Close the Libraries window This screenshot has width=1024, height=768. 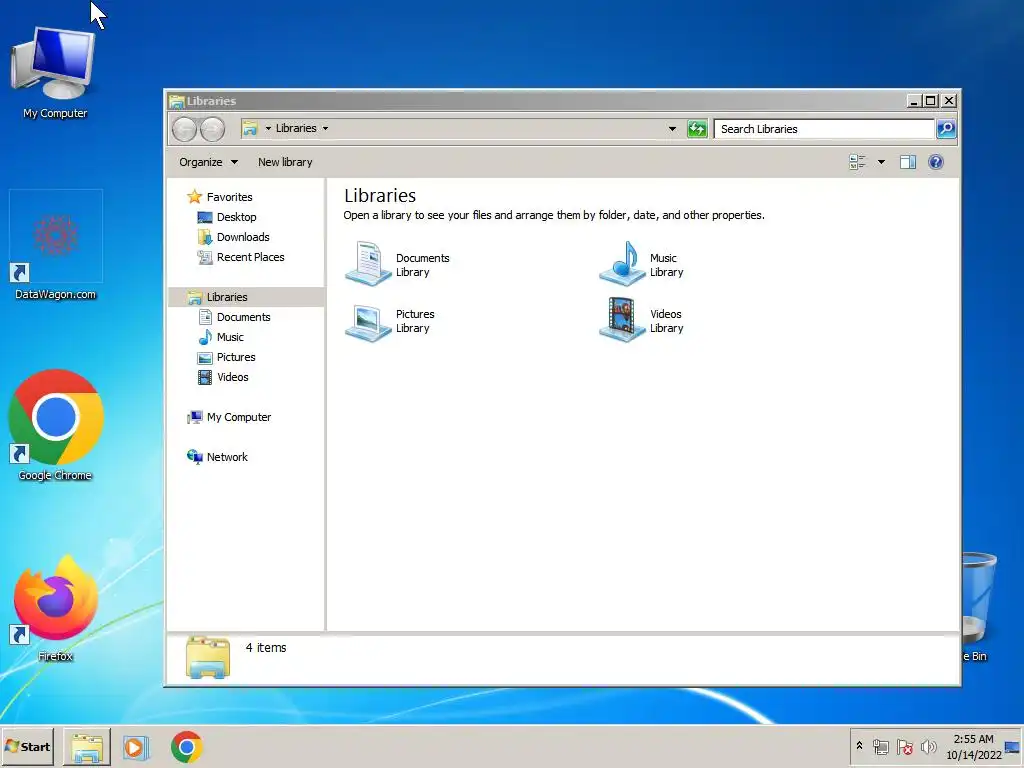[949, 101]
